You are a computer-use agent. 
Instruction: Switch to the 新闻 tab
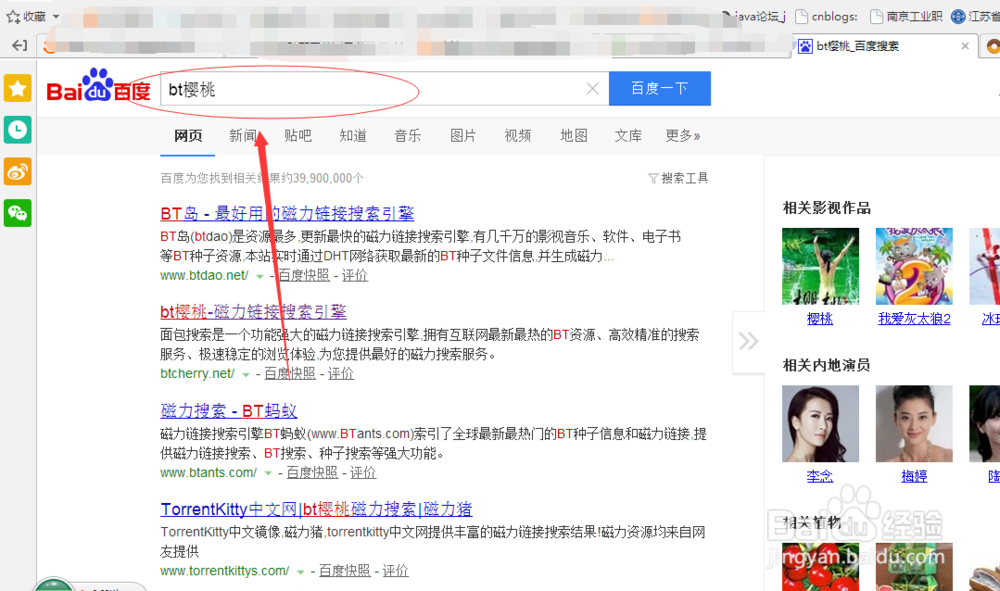pos(243,135)
